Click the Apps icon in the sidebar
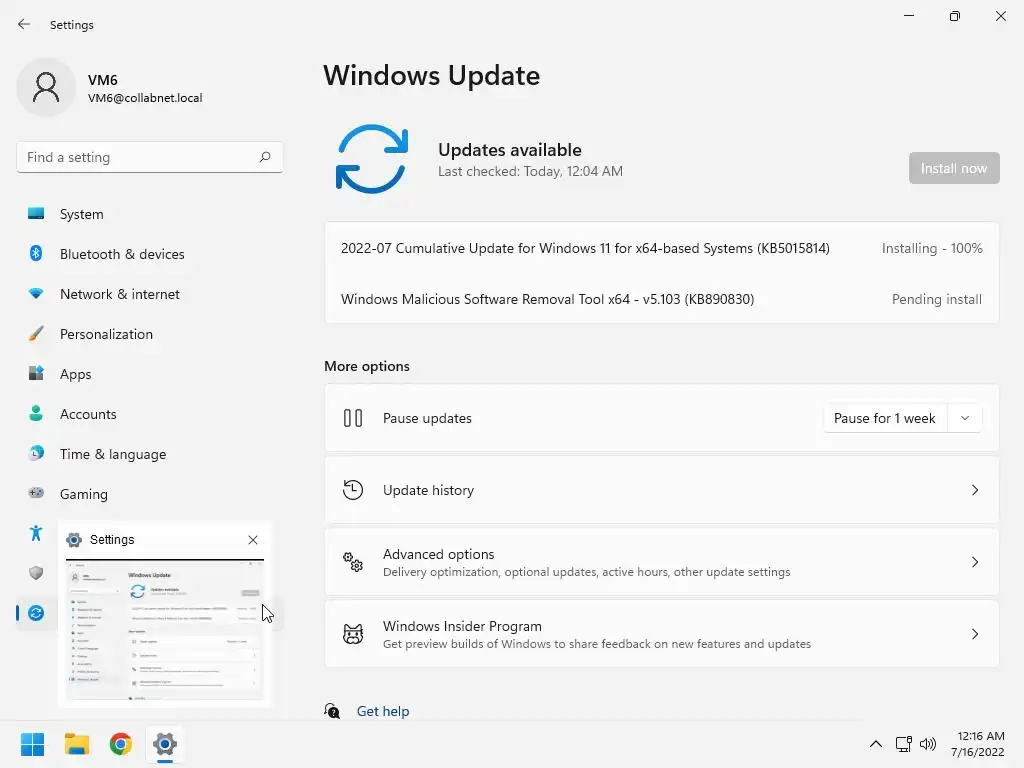 point(36,374)
